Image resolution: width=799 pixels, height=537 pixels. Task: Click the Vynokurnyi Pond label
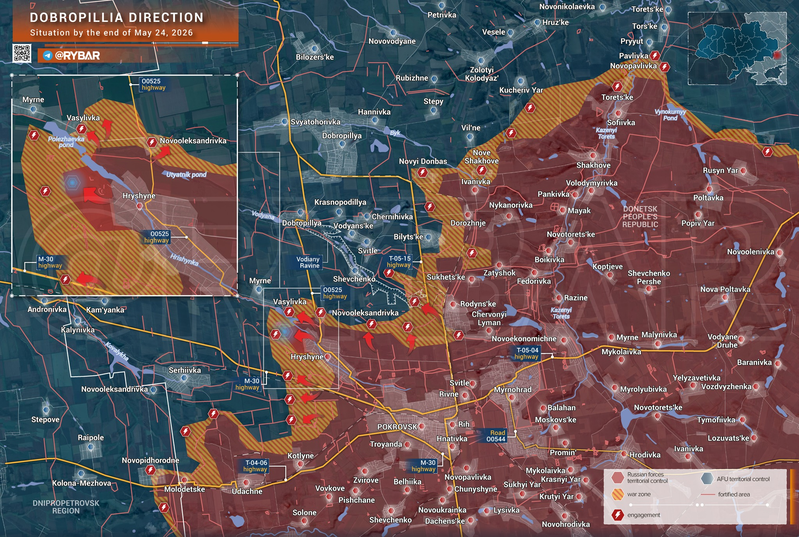670,114
